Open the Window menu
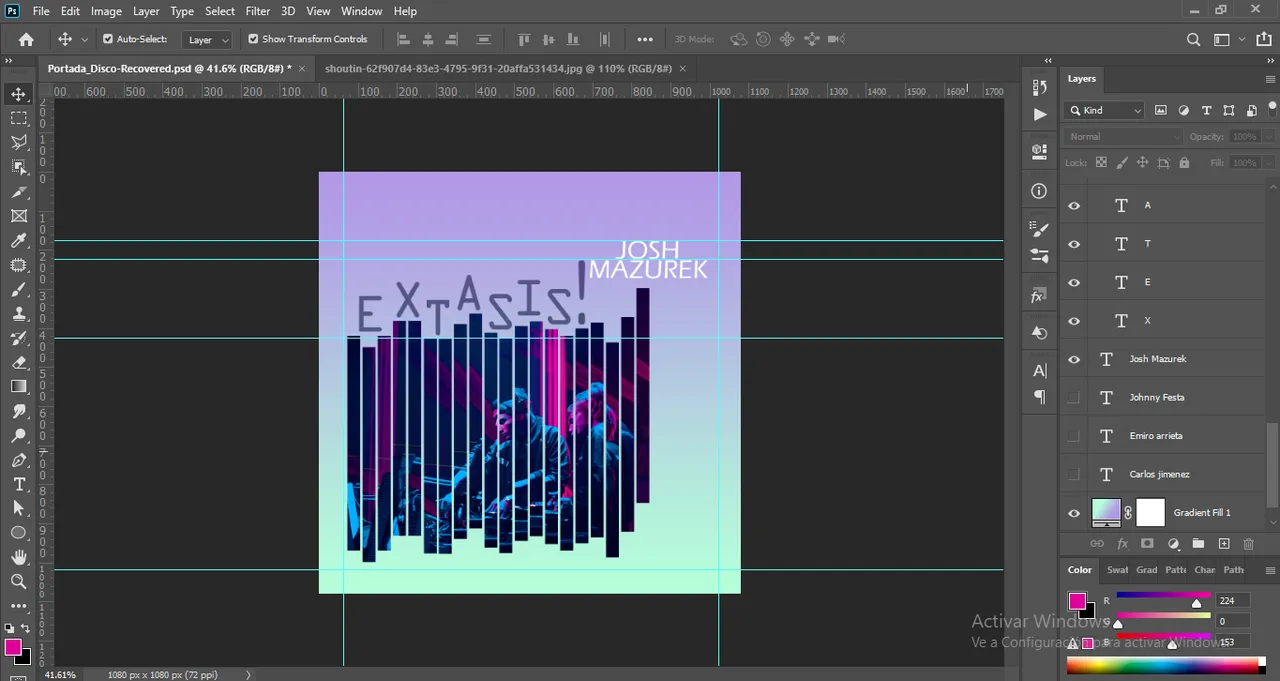Screen dimensions: 1280x681 (x=361, y=11)
